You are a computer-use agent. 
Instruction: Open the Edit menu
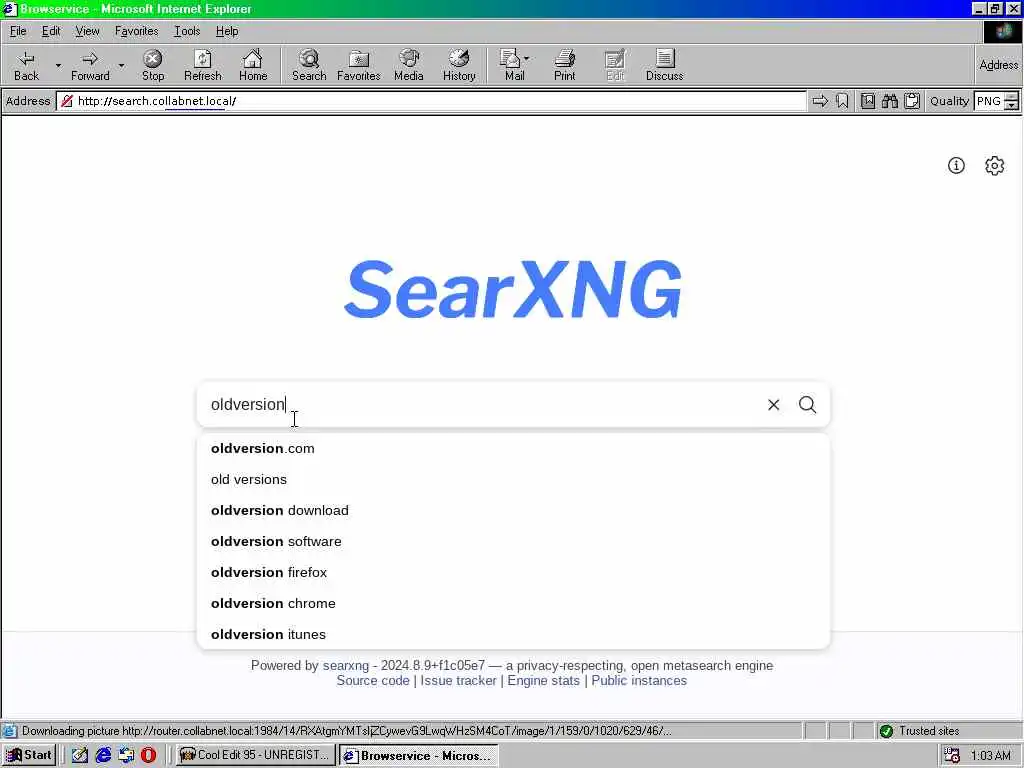coord(51,31)
